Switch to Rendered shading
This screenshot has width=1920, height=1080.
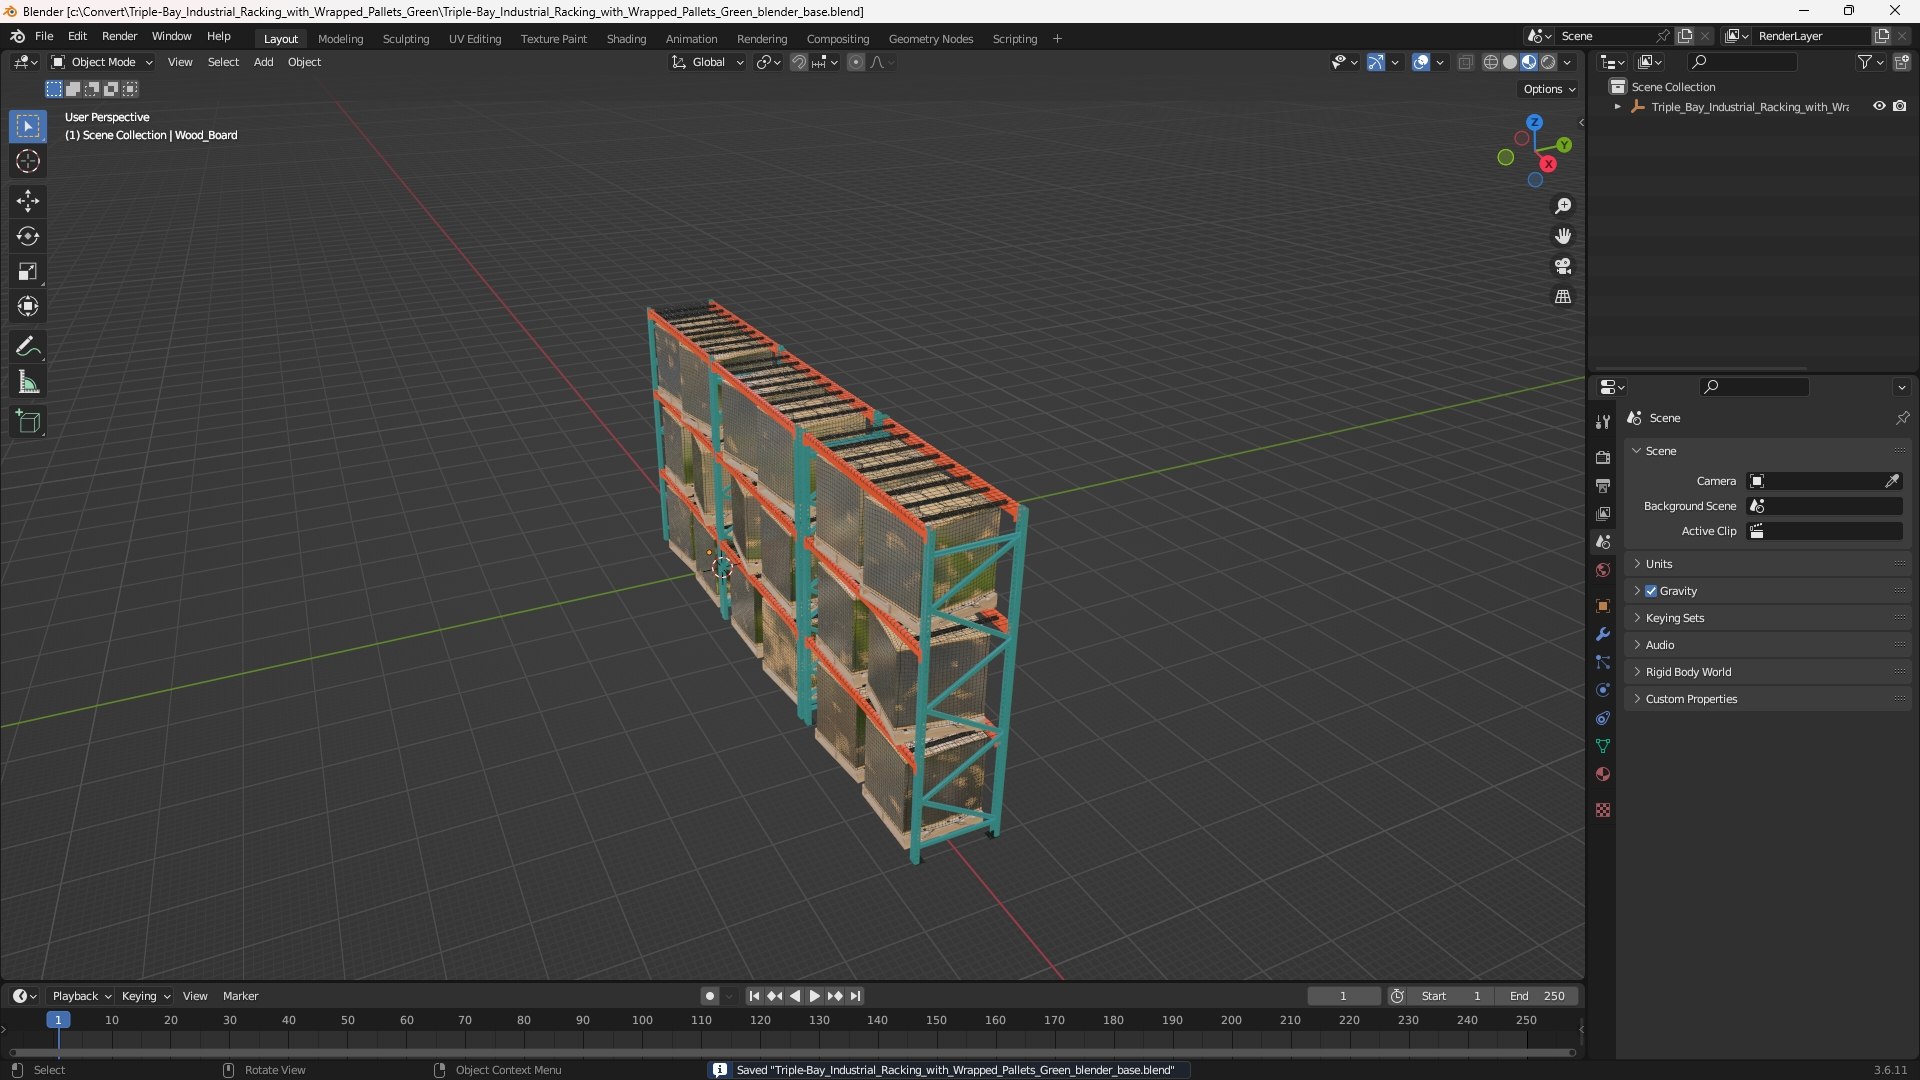pos(1548,62)
